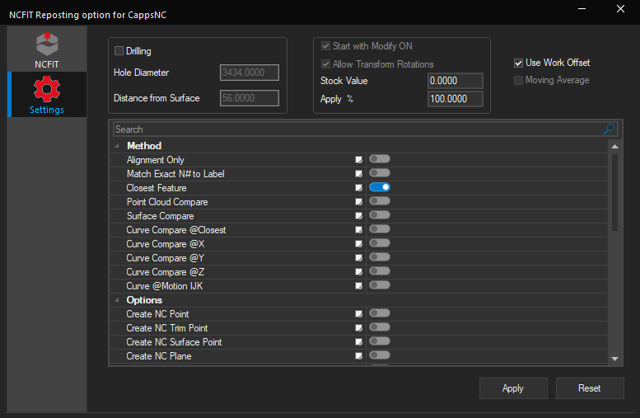Click the note icon beside Create NC Trim Point

coord(358,328)
